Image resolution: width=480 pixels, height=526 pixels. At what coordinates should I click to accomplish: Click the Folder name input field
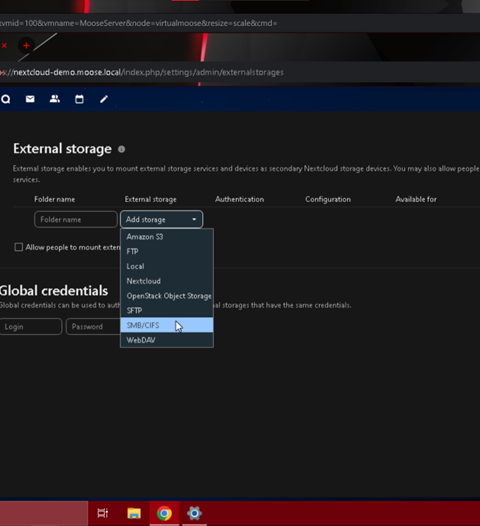[x=76, y=219]
